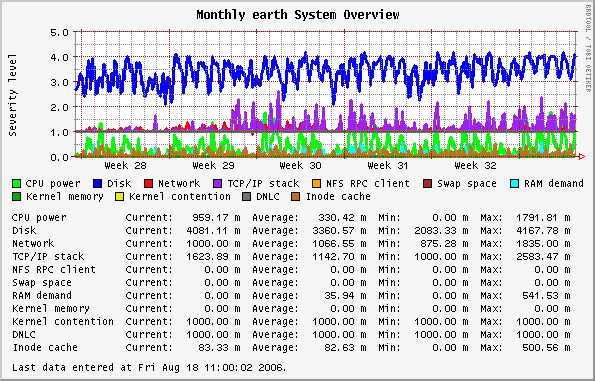Click the red Network legend swatch

coord(148,184)
